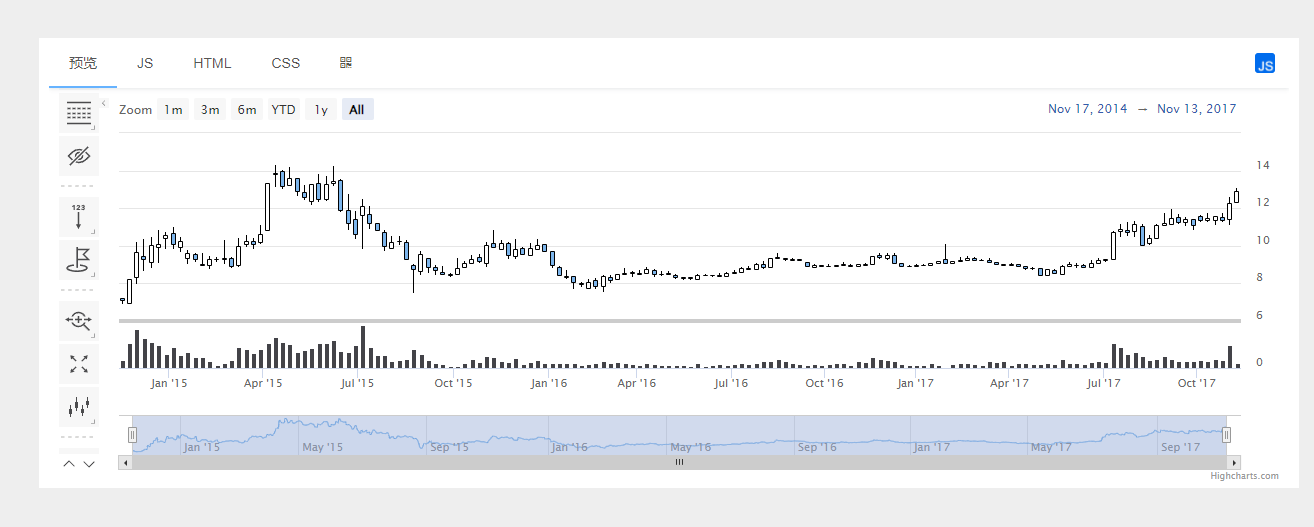Set zoom range to 6m
This screenshot has height=527, width=1314.
[x=246, y=109]
